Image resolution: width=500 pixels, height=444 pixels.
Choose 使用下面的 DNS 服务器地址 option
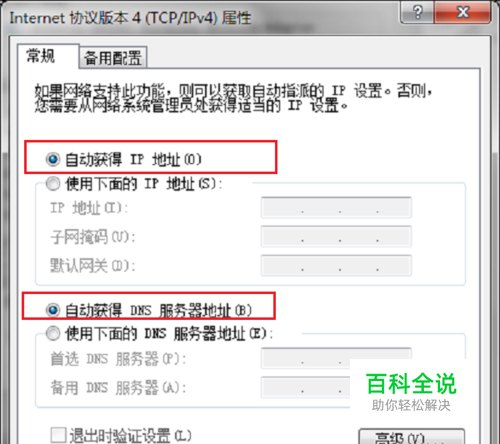click(53, 333)
